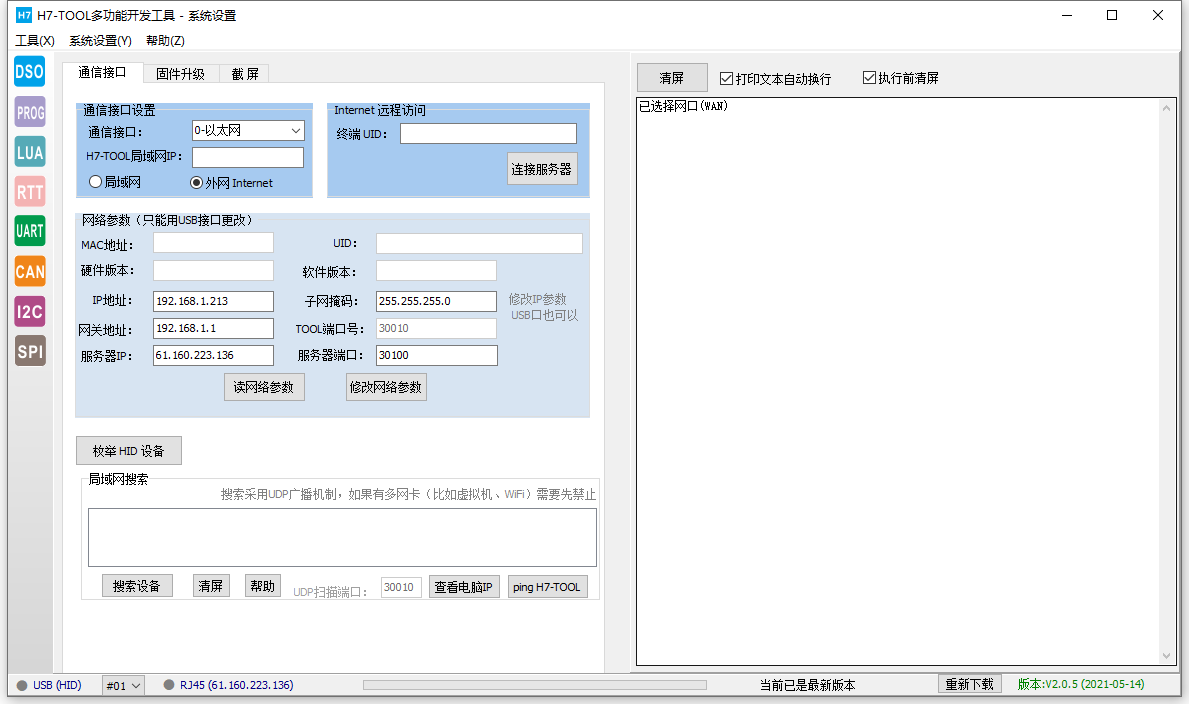Click the H7 app icon in title bar
The width and height of the screenshot is (1189, 704).
coord(24,15)
